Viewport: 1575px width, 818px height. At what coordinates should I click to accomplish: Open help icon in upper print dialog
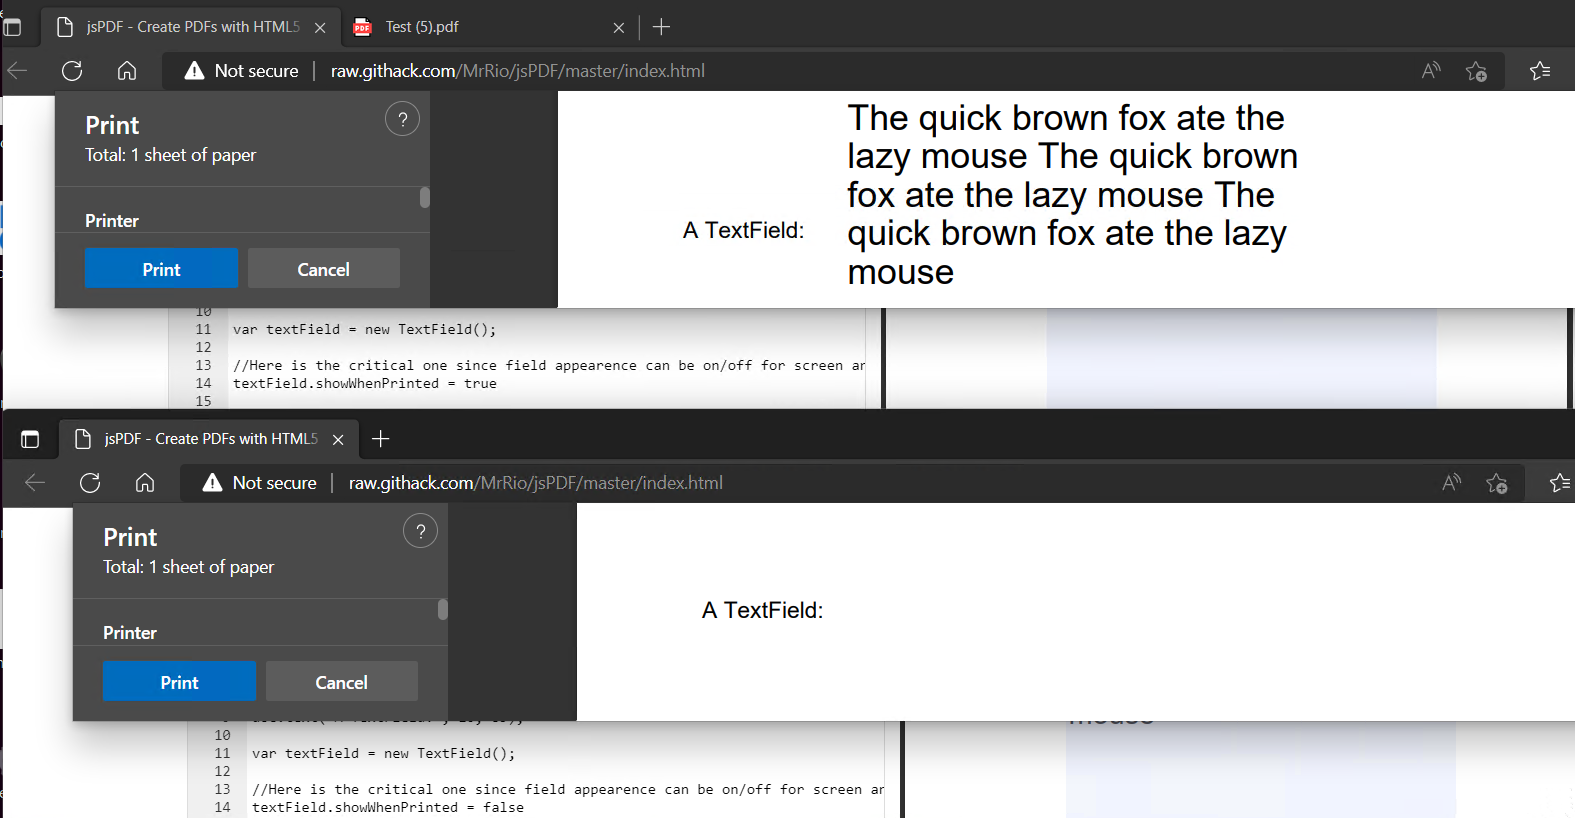[x=402, y=119]
